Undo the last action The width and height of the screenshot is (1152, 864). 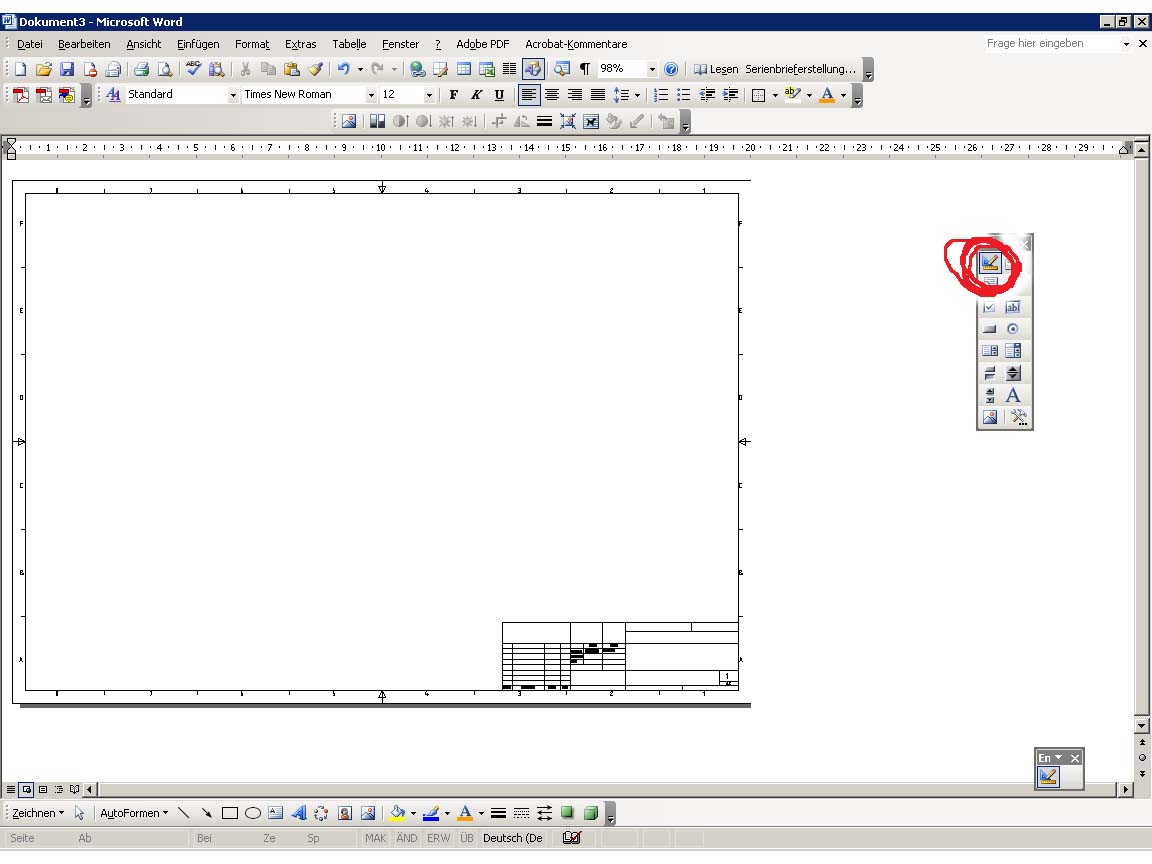[x=343, y=69]
